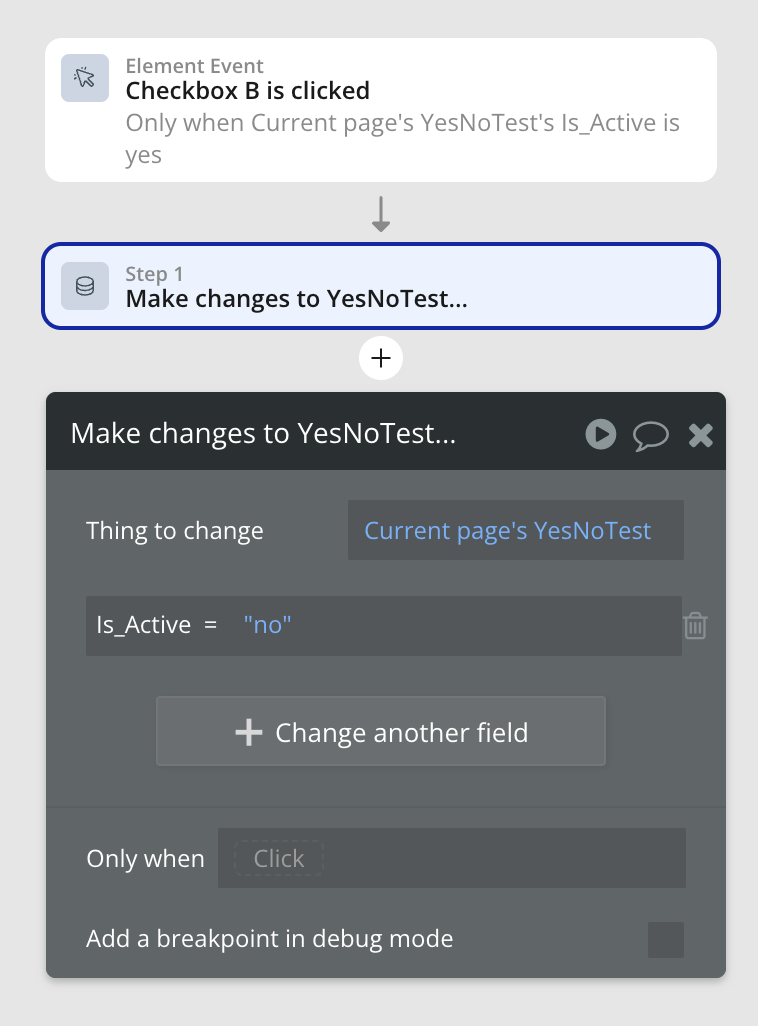
Task: Click the Add a breakpoint label
Action: (269, 939)
